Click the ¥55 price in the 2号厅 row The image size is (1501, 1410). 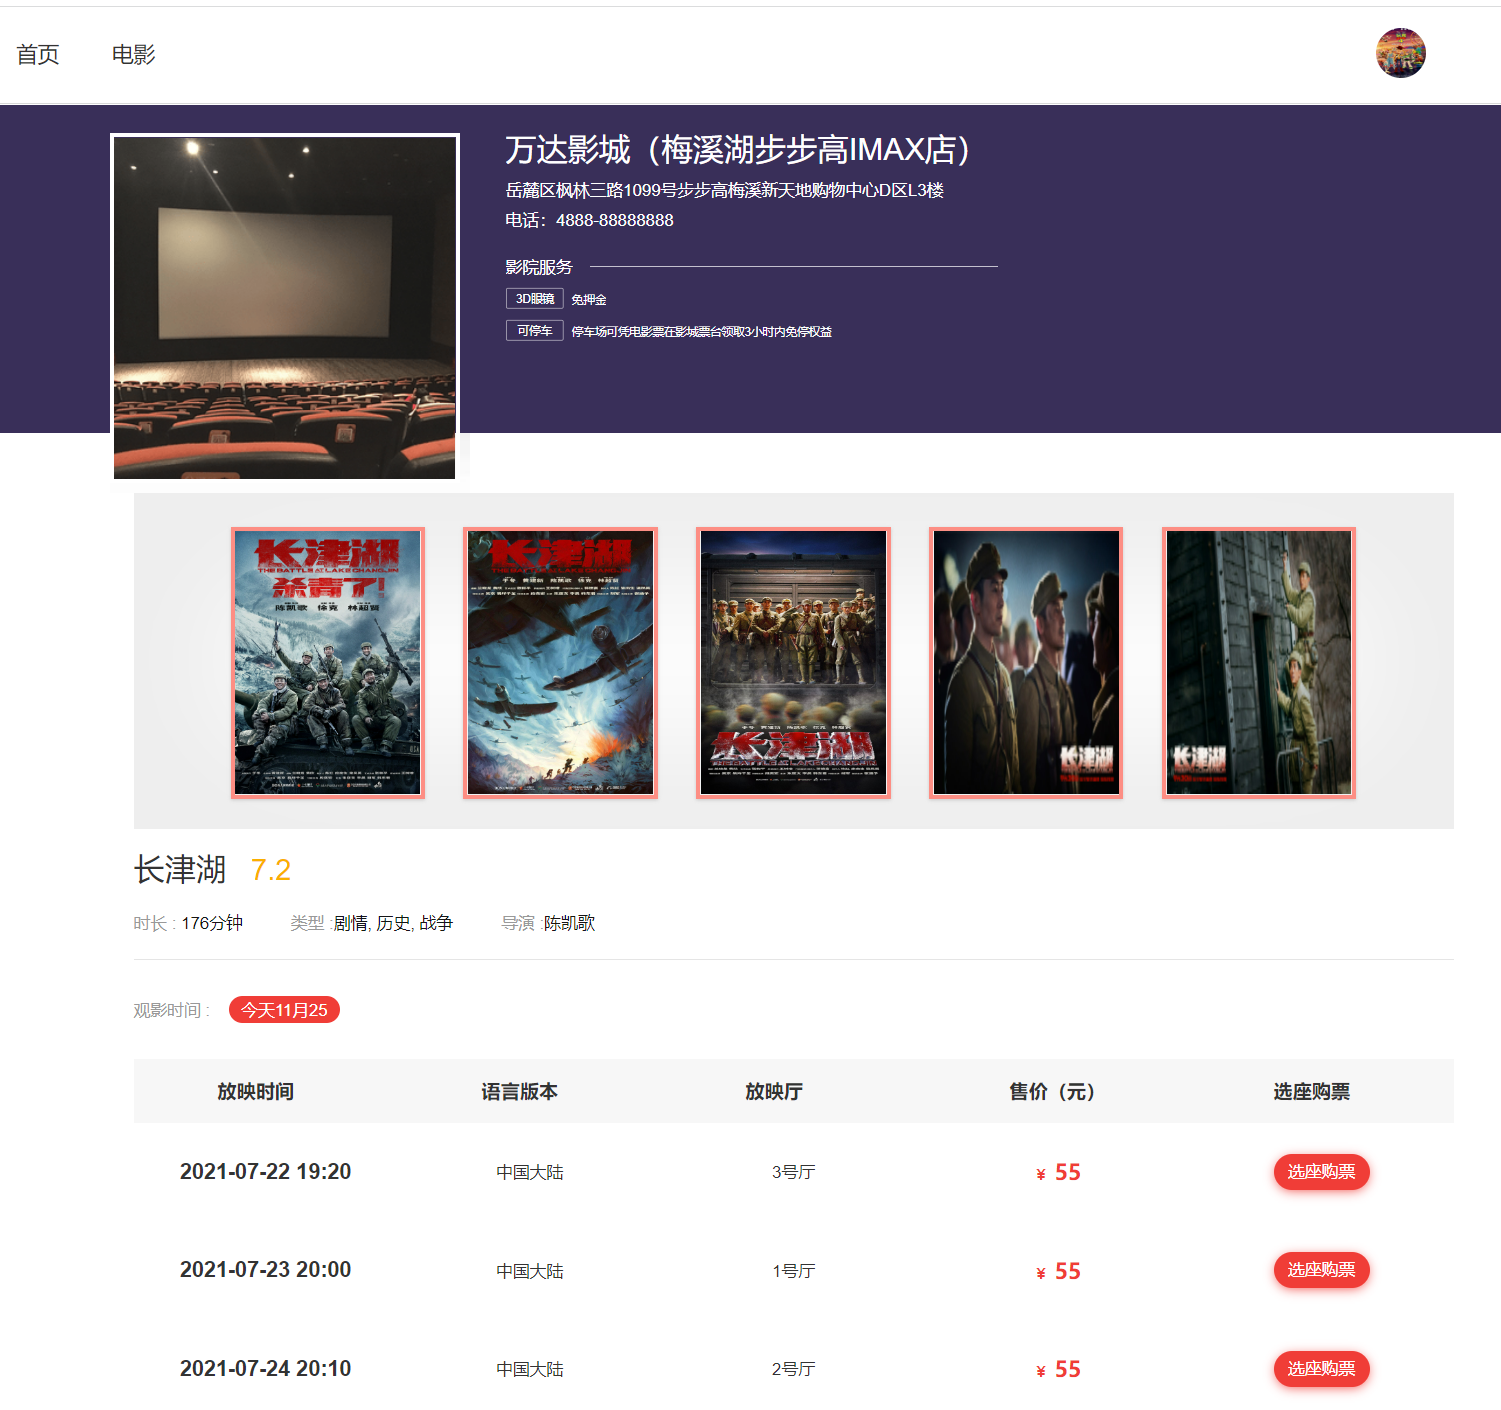1058,1370
